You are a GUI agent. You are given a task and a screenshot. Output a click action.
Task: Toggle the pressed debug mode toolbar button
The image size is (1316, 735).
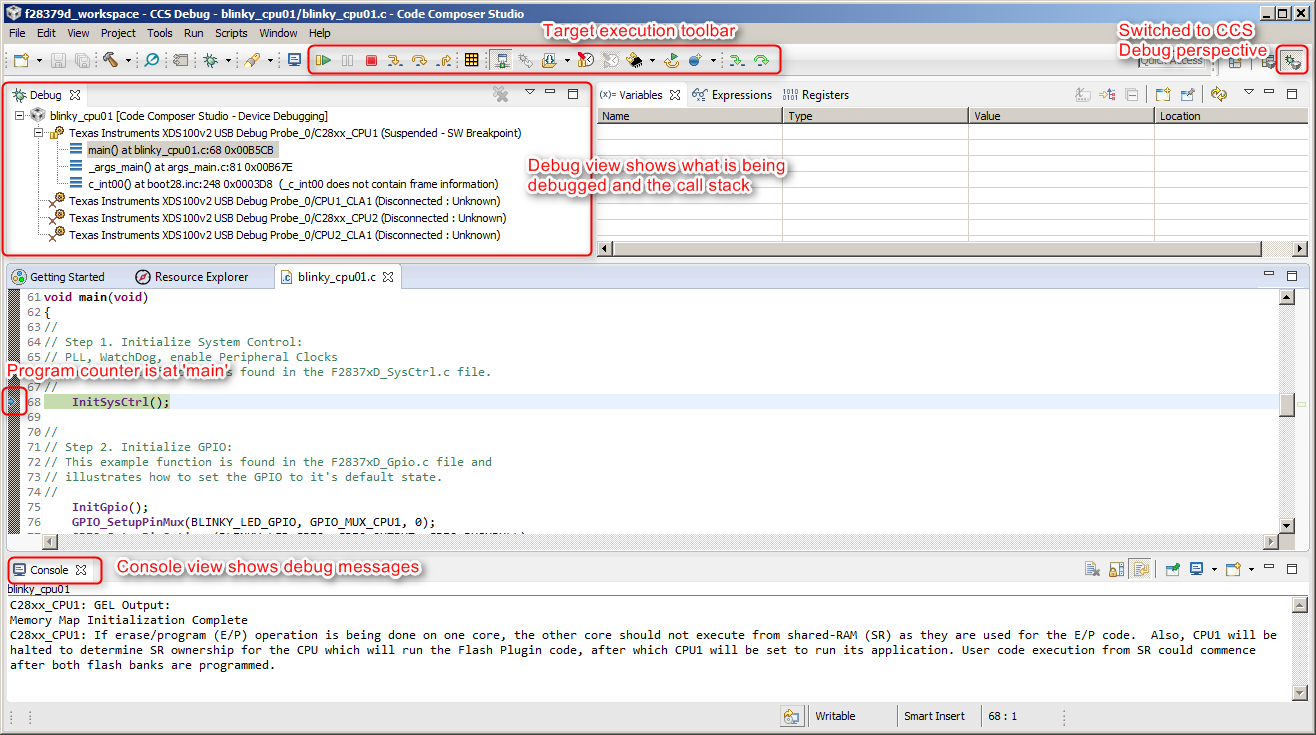click(502, 60)
